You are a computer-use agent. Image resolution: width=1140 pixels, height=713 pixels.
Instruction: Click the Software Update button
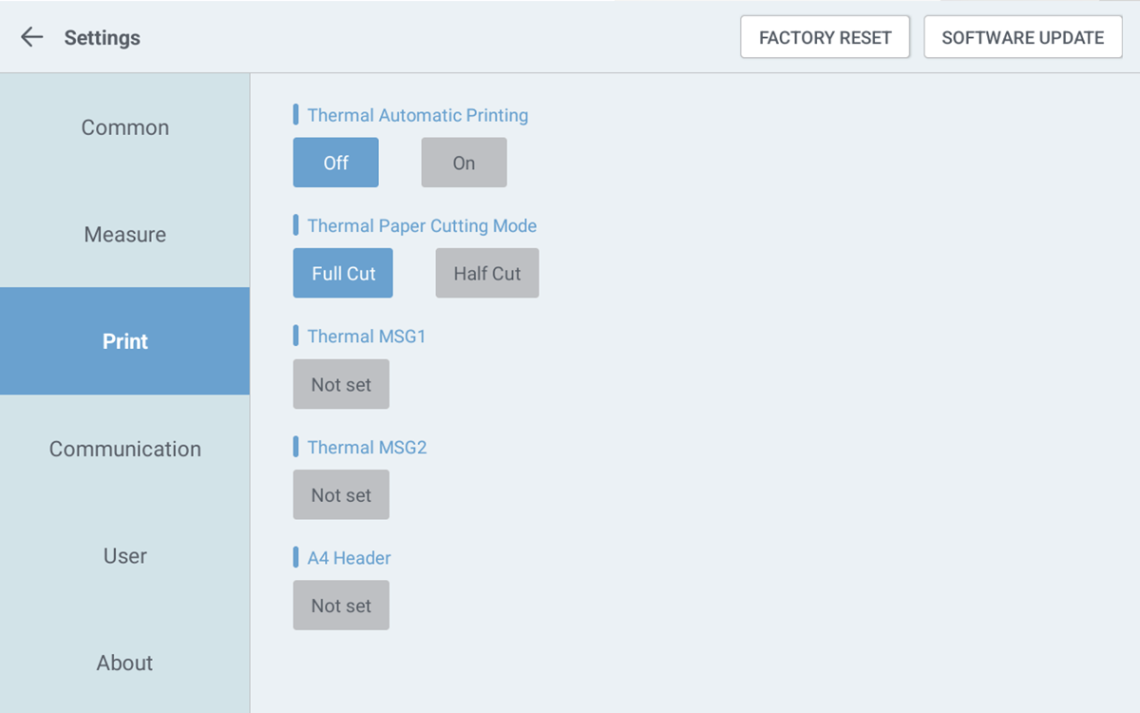point(1022,38)
